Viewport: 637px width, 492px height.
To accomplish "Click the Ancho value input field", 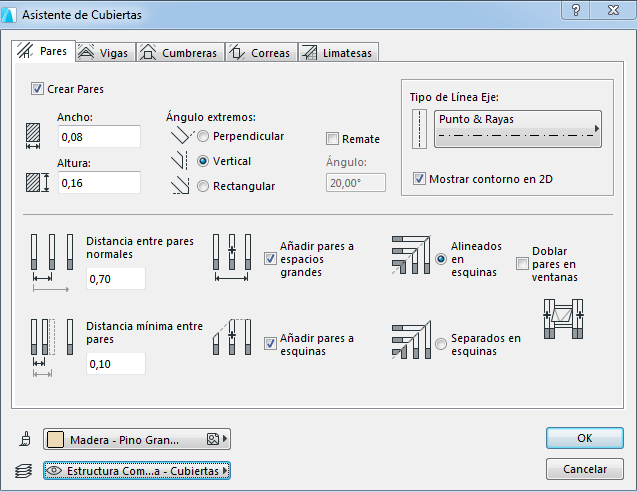I will [98, 136].
